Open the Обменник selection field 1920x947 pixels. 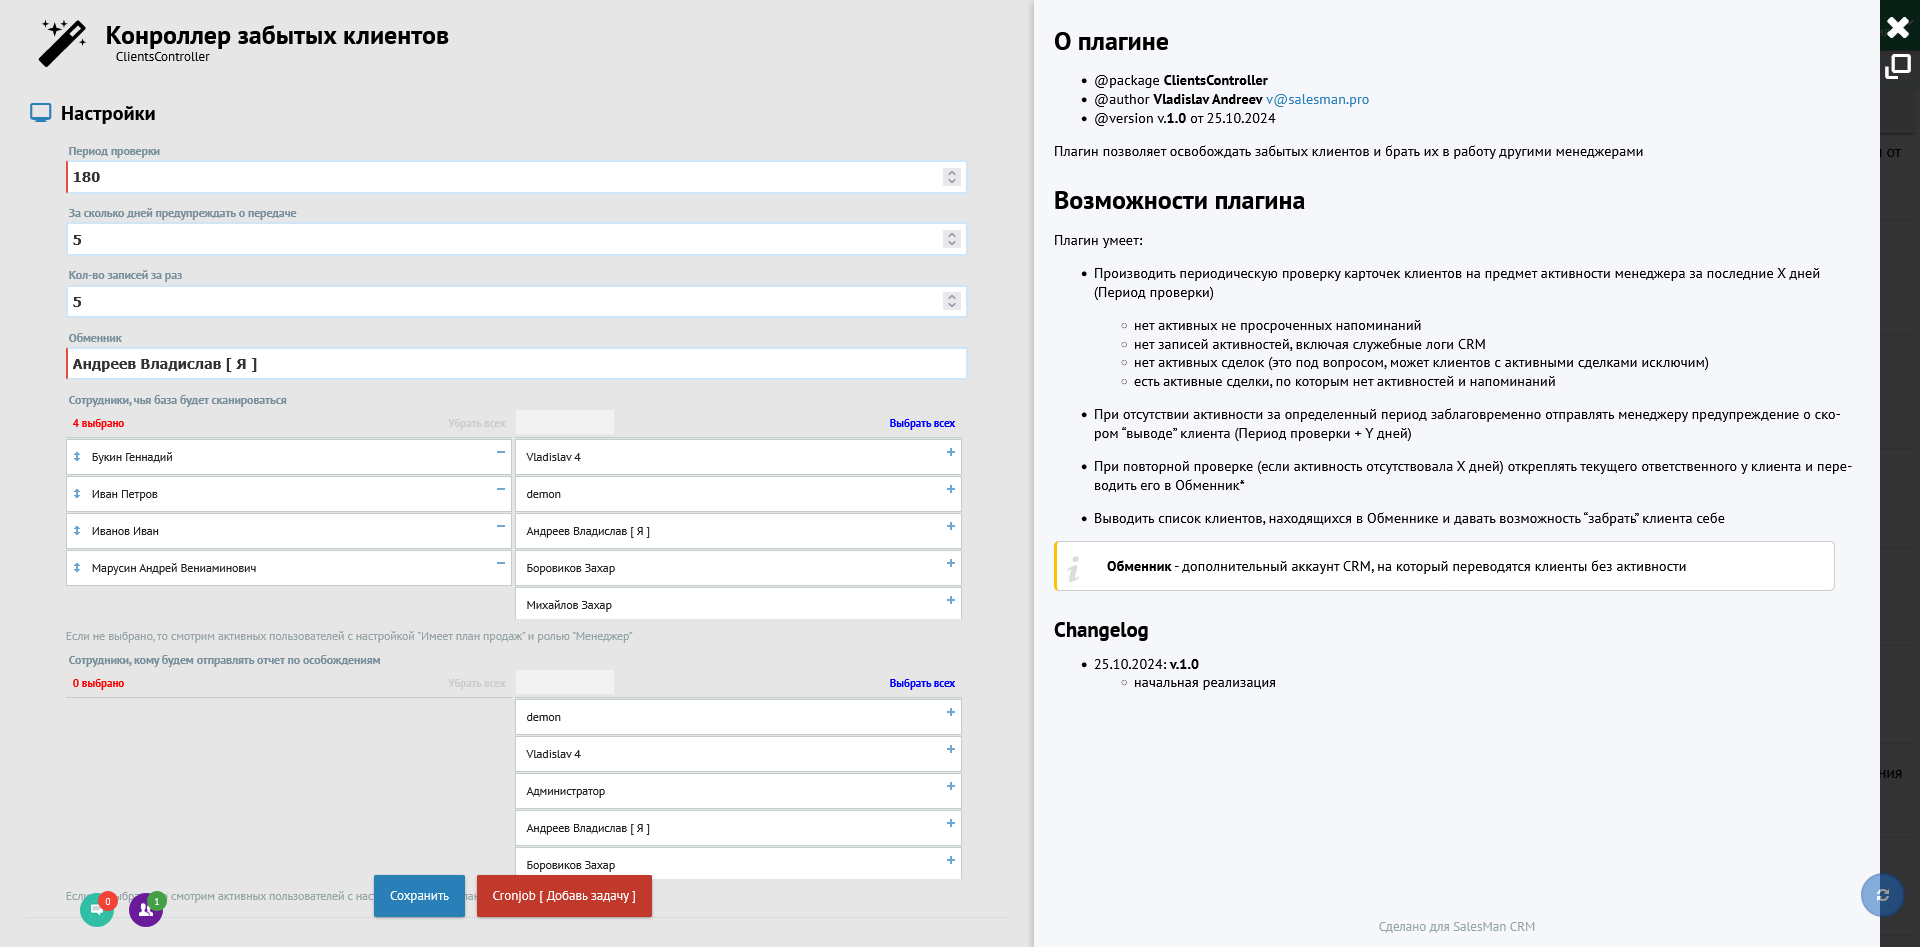517,364
